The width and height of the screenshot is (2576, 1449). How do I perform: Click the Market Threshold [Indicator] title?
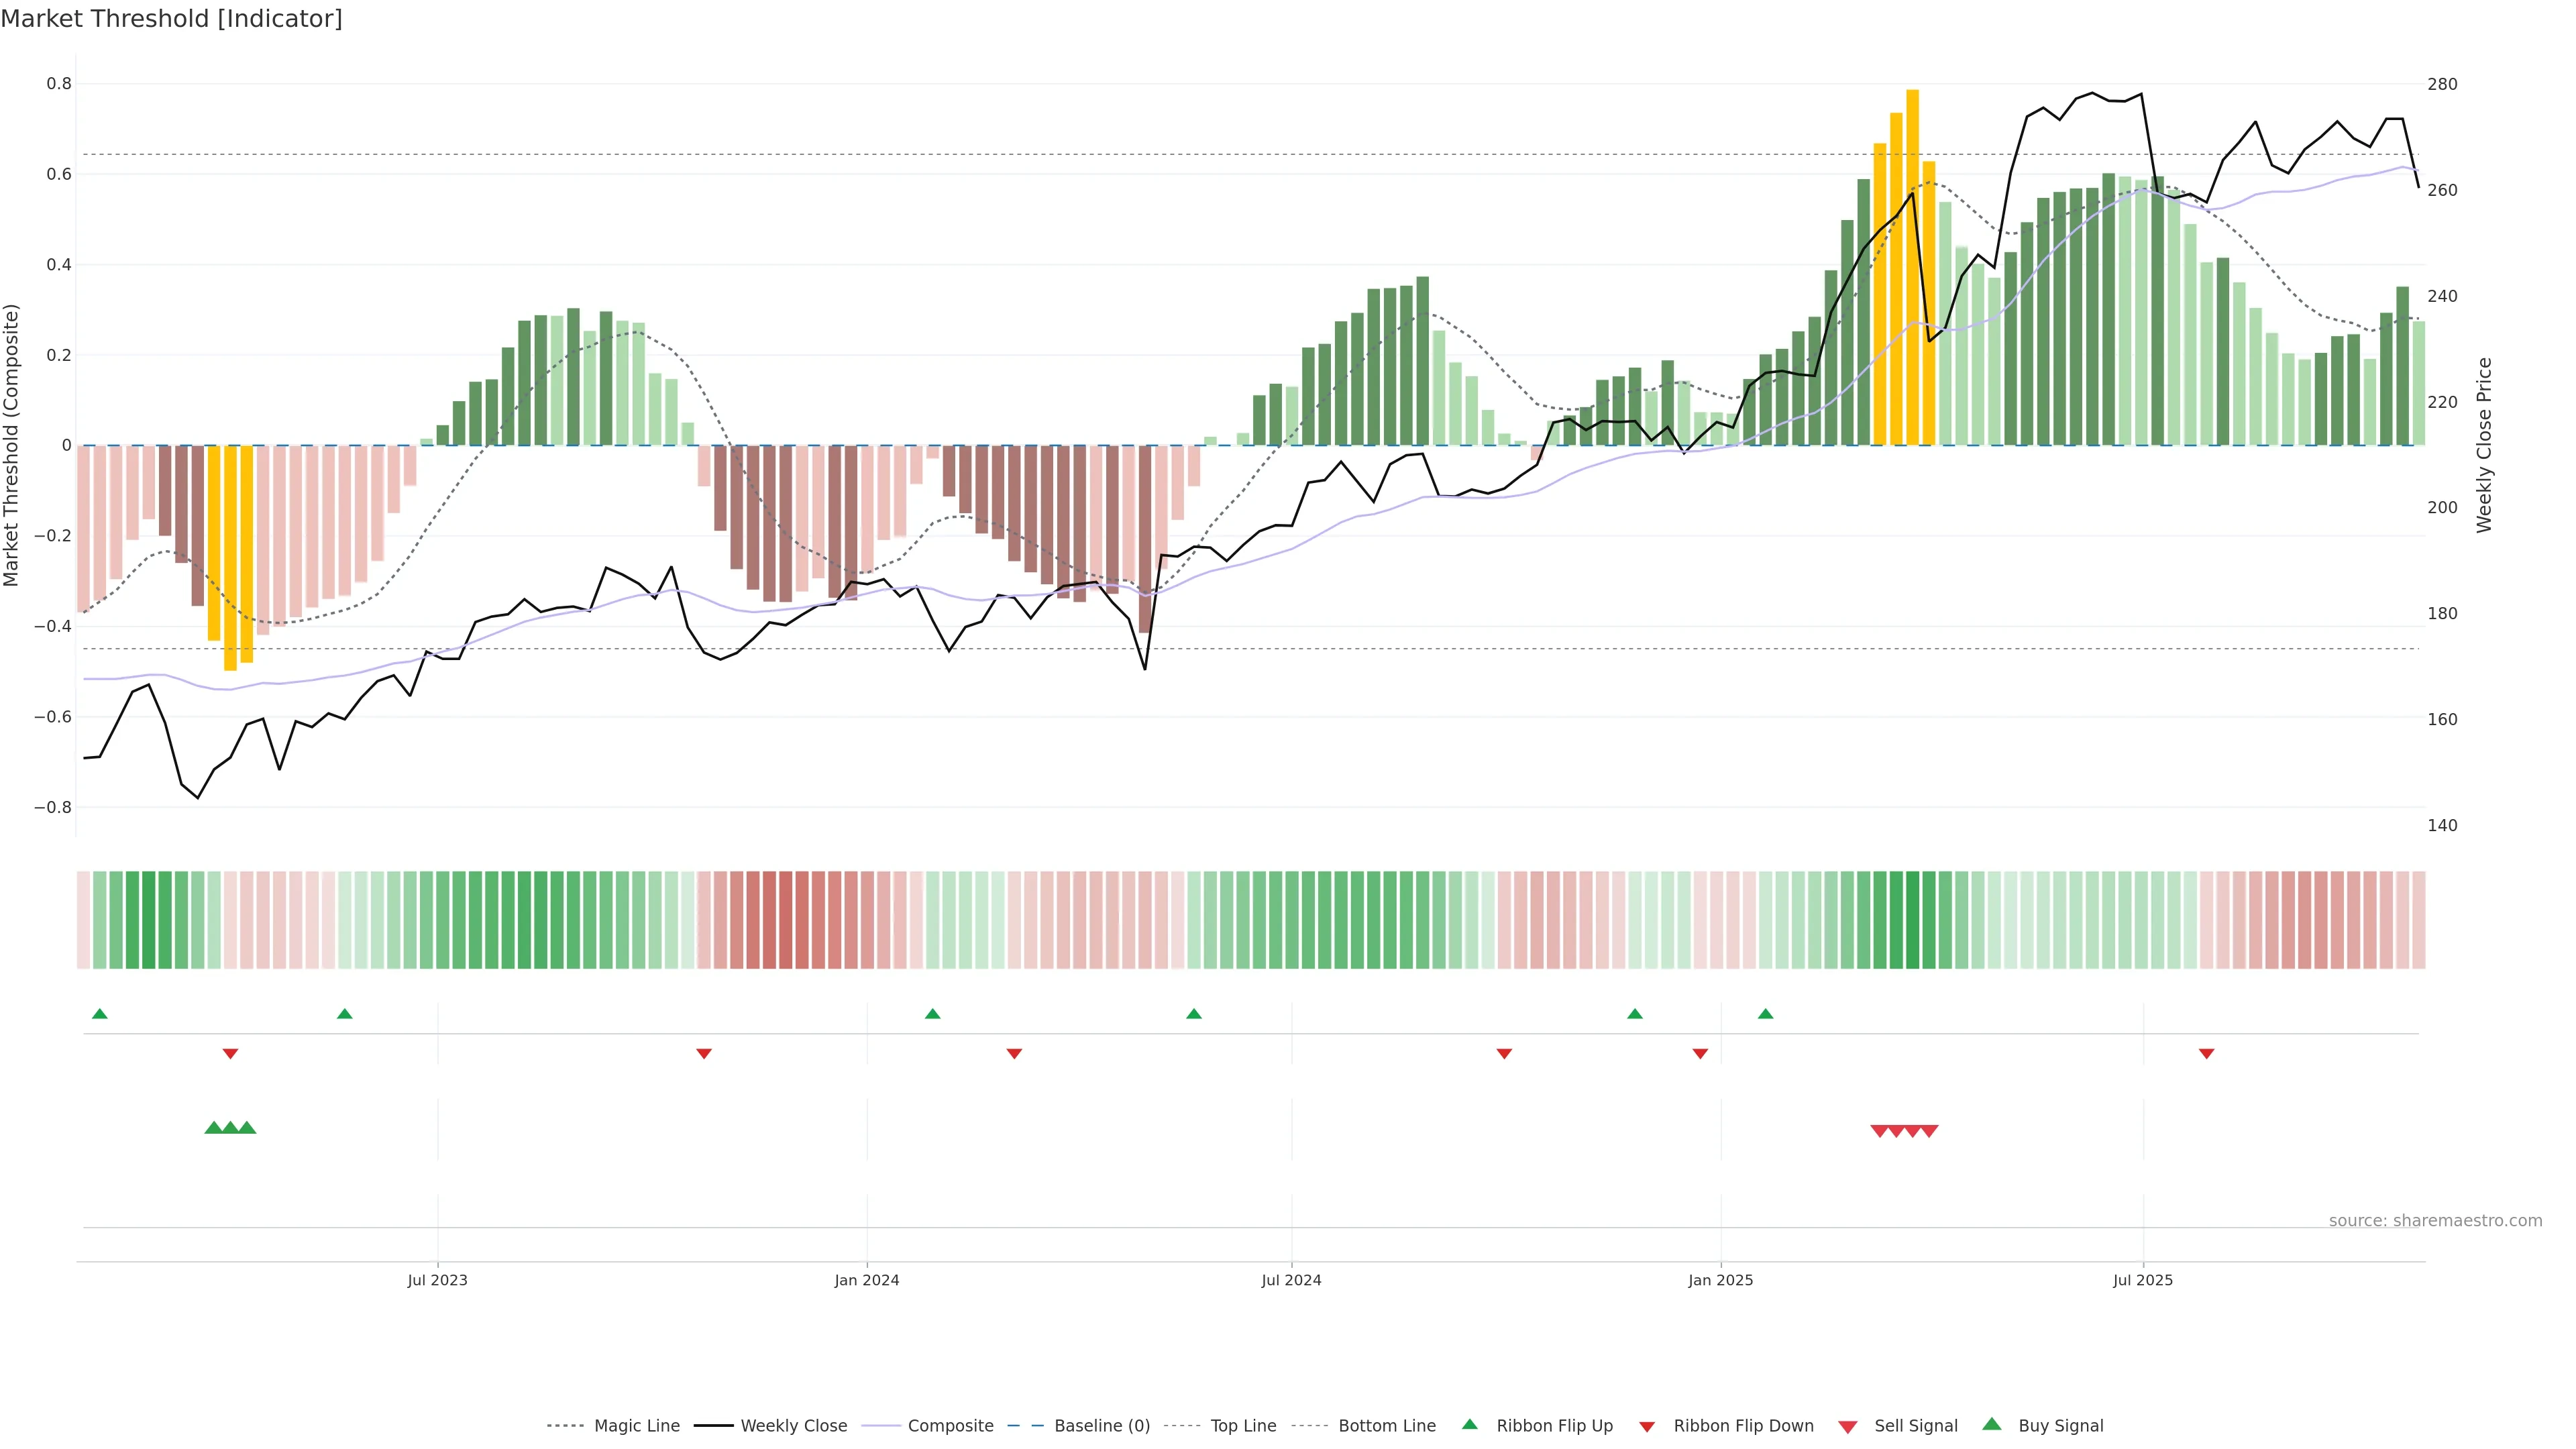(171, 19)
